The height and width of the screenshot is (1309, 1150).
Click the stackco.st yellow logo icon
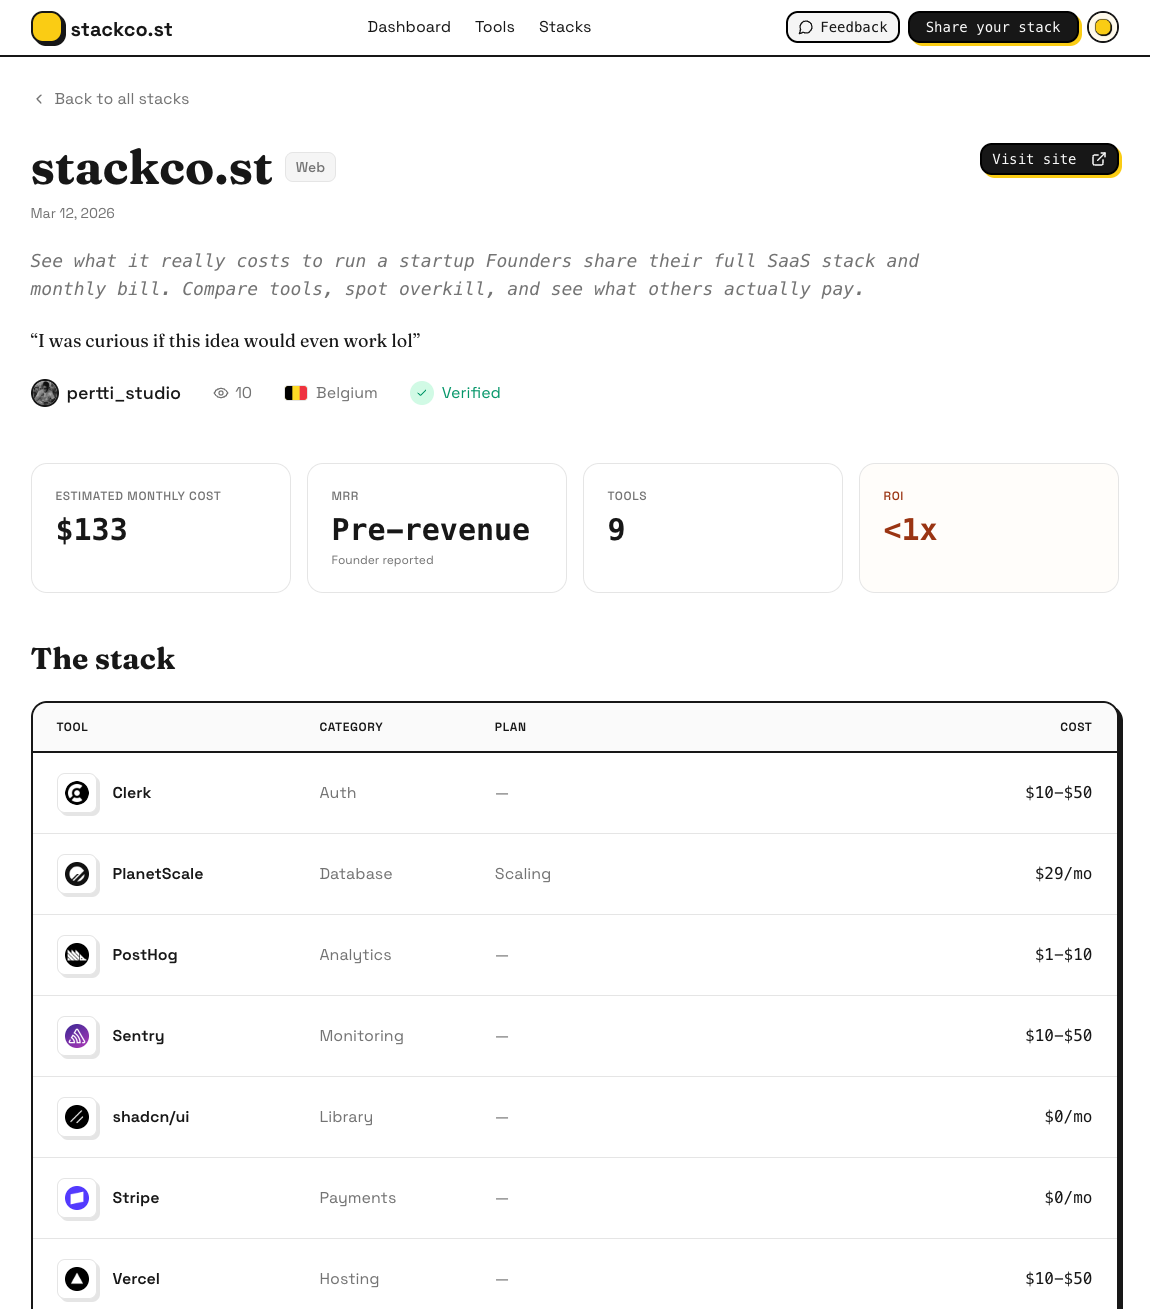coord(48,28)
